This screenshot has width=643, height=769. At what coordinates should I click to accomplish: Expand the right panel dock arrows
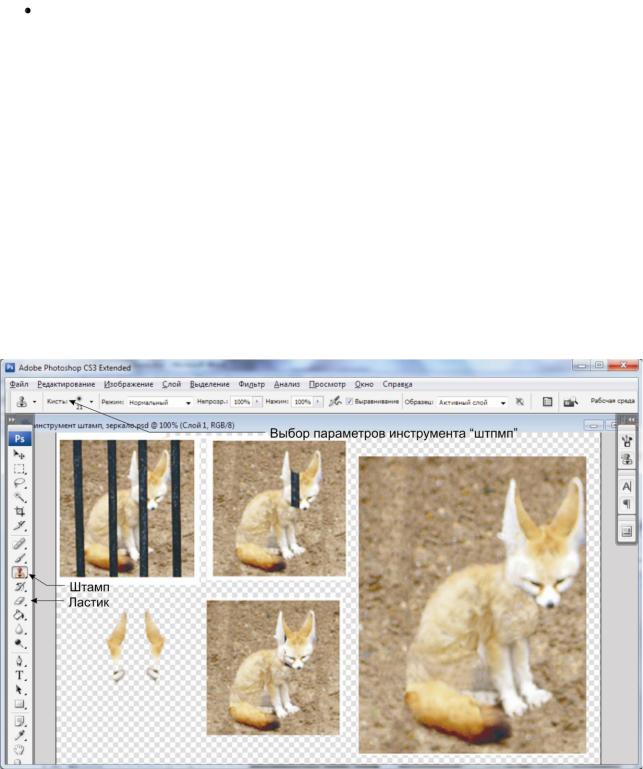point(632,420)
